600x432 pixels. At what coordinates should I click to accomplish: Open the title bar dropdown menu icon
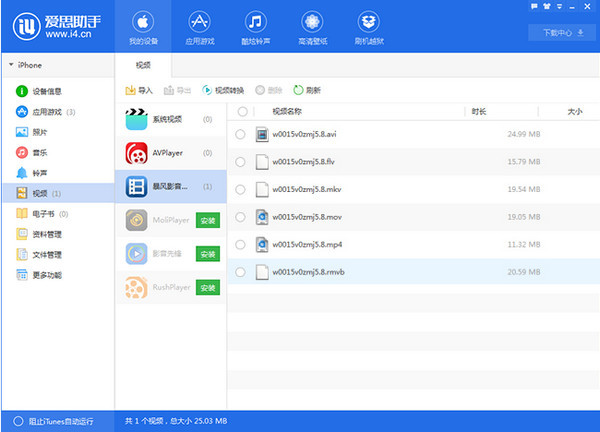pos(559,6)
